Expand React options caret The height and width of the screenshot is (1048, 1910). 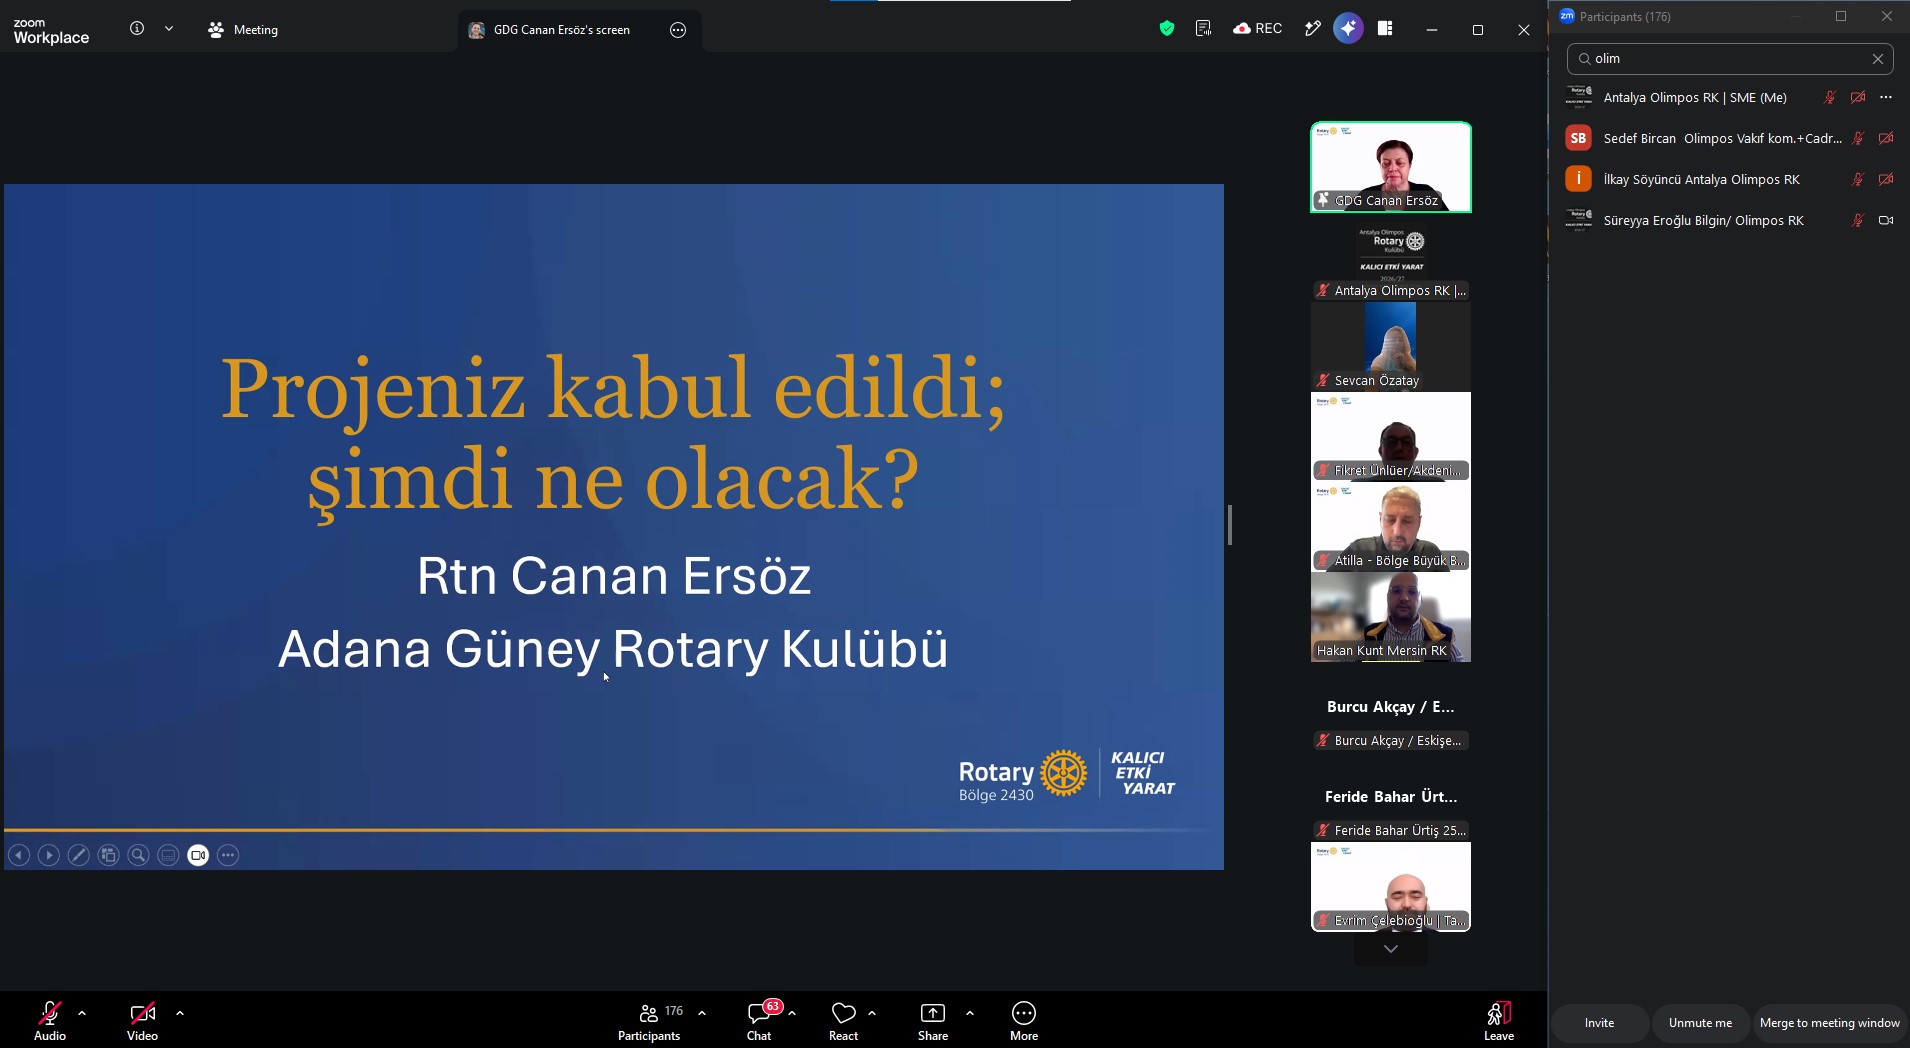pos(872,1013)
